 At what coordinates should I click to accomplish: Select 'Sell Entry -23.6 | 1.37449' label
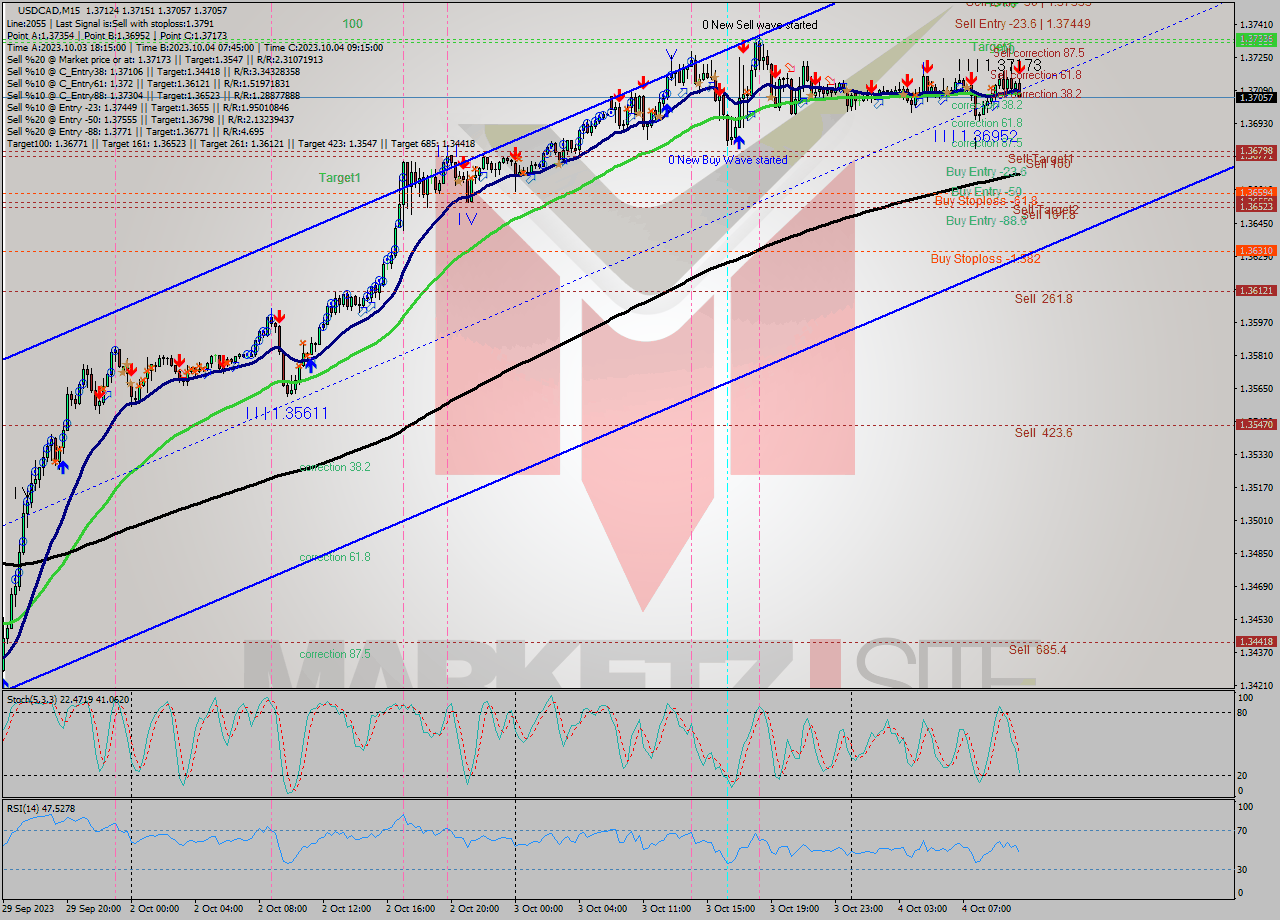pyautogui.click(x=1022, y=23)
